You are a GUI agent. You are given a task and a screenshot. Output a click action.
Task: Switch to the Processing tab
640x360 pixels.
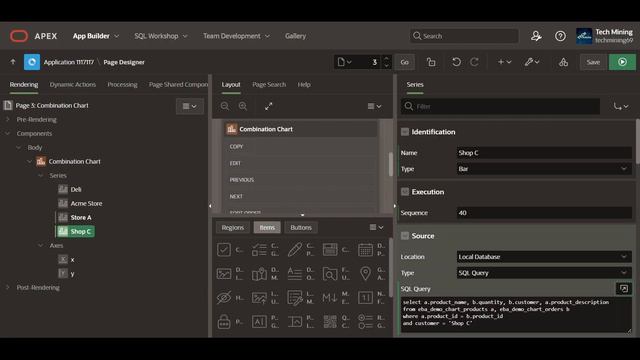pos(122,84)
